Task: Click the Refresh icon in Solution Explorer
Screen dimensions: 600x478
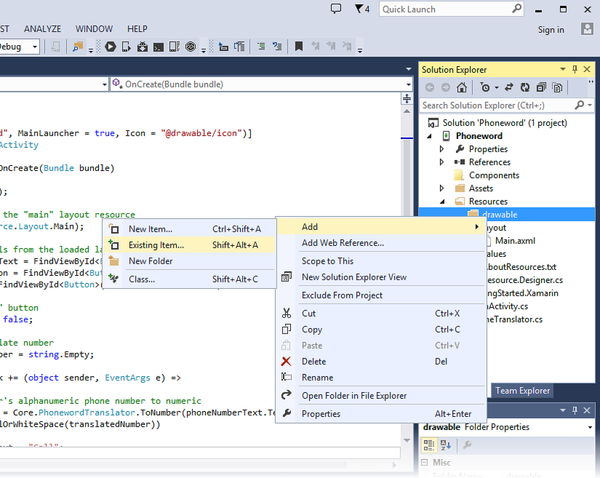Action: (x=523, y=88)
